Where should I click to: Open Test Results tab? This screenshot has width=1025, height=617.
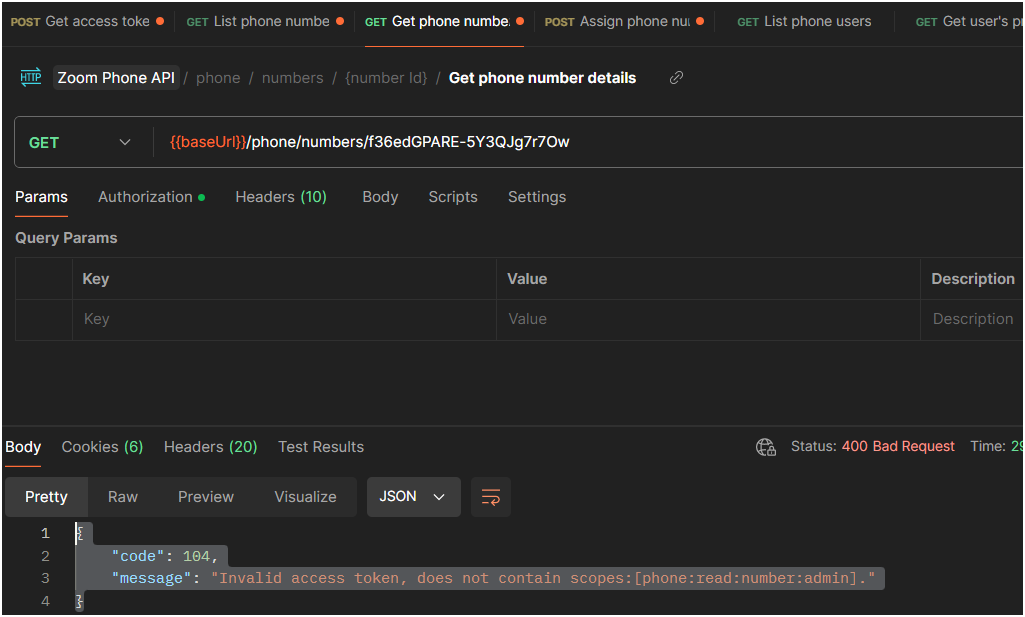coord(321,447)
